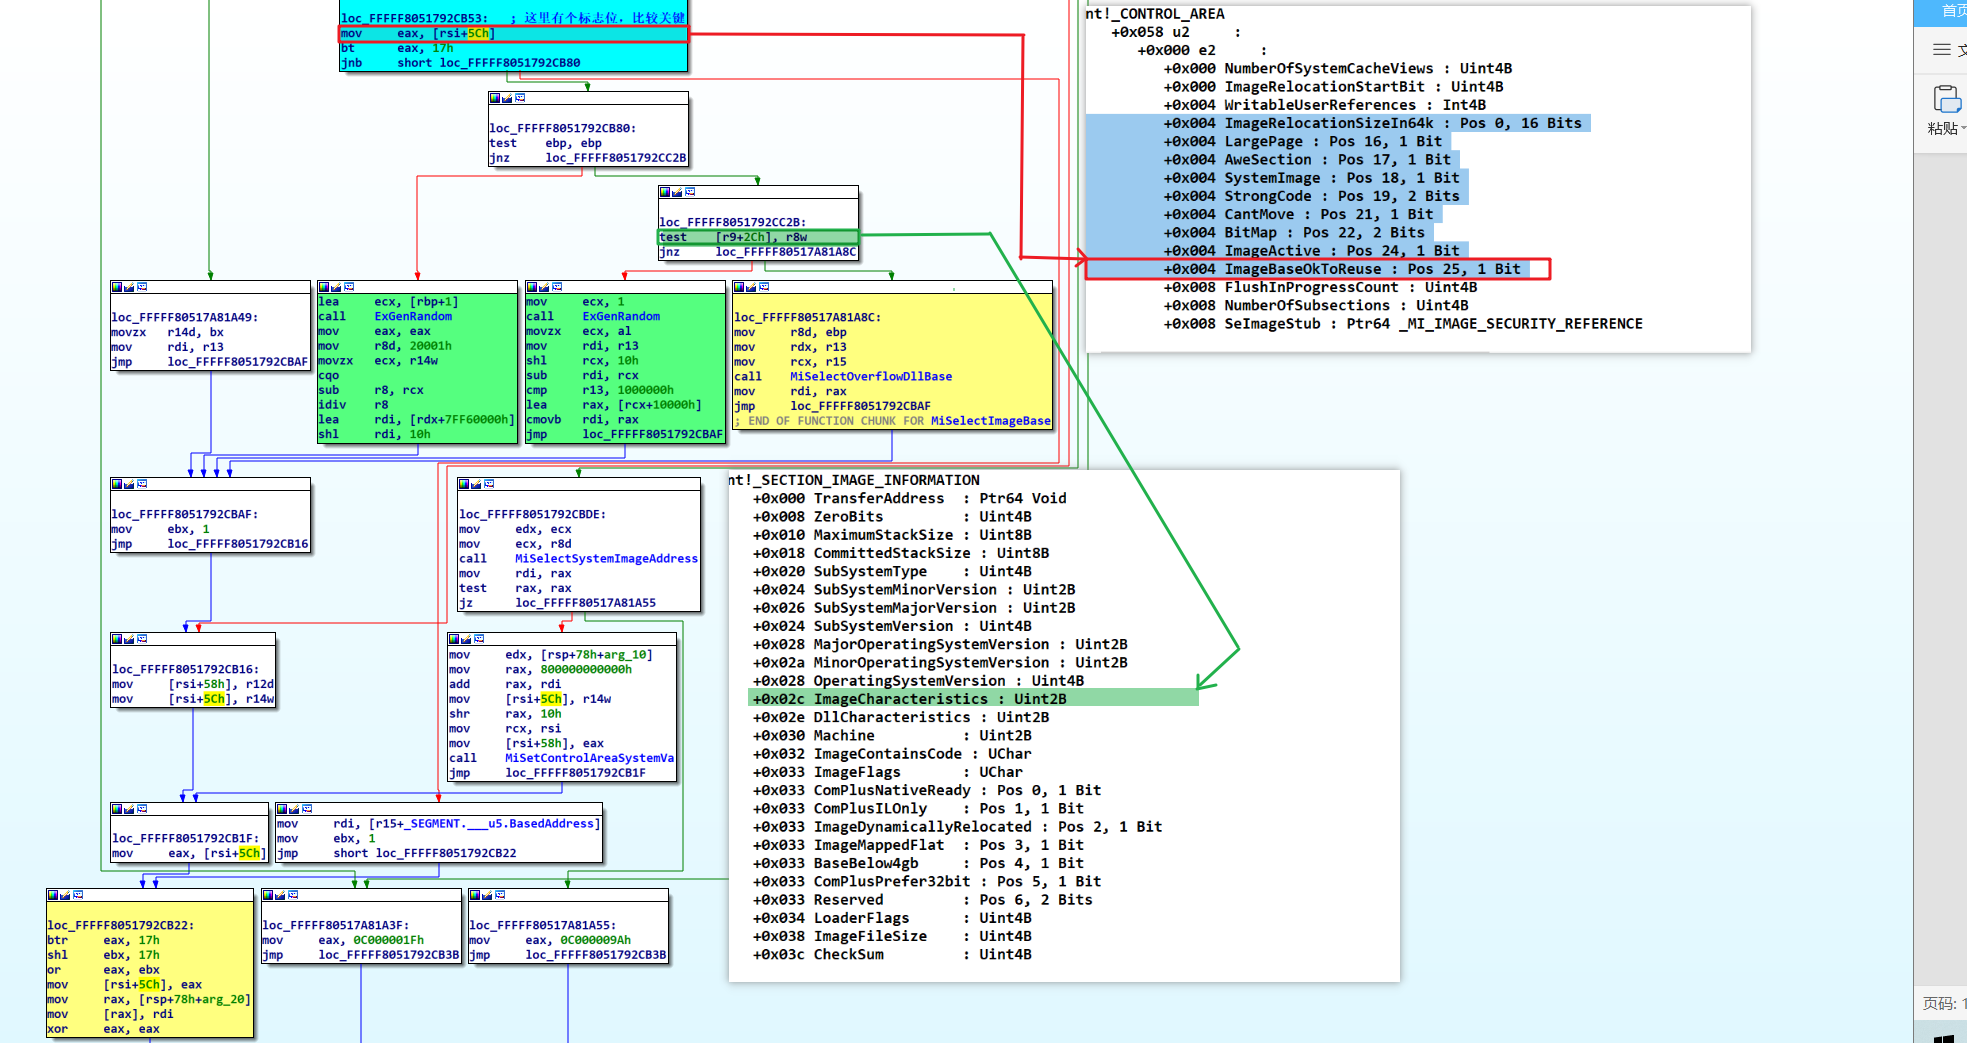
Task: Open the 粘贴 paste dropdown label
Action: tap(1946, 129)
